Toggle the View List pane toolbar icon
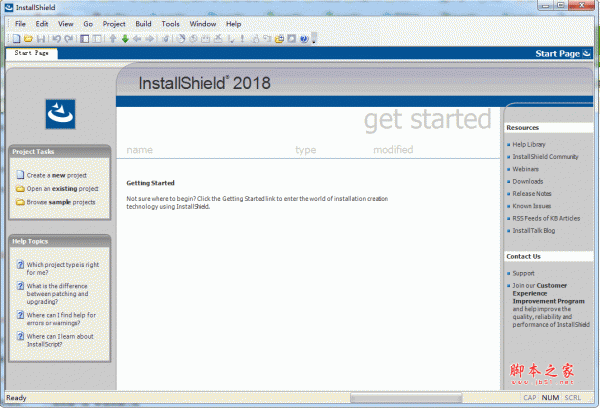The height and width of the screenshot is (408, 600). click(85, 38)
